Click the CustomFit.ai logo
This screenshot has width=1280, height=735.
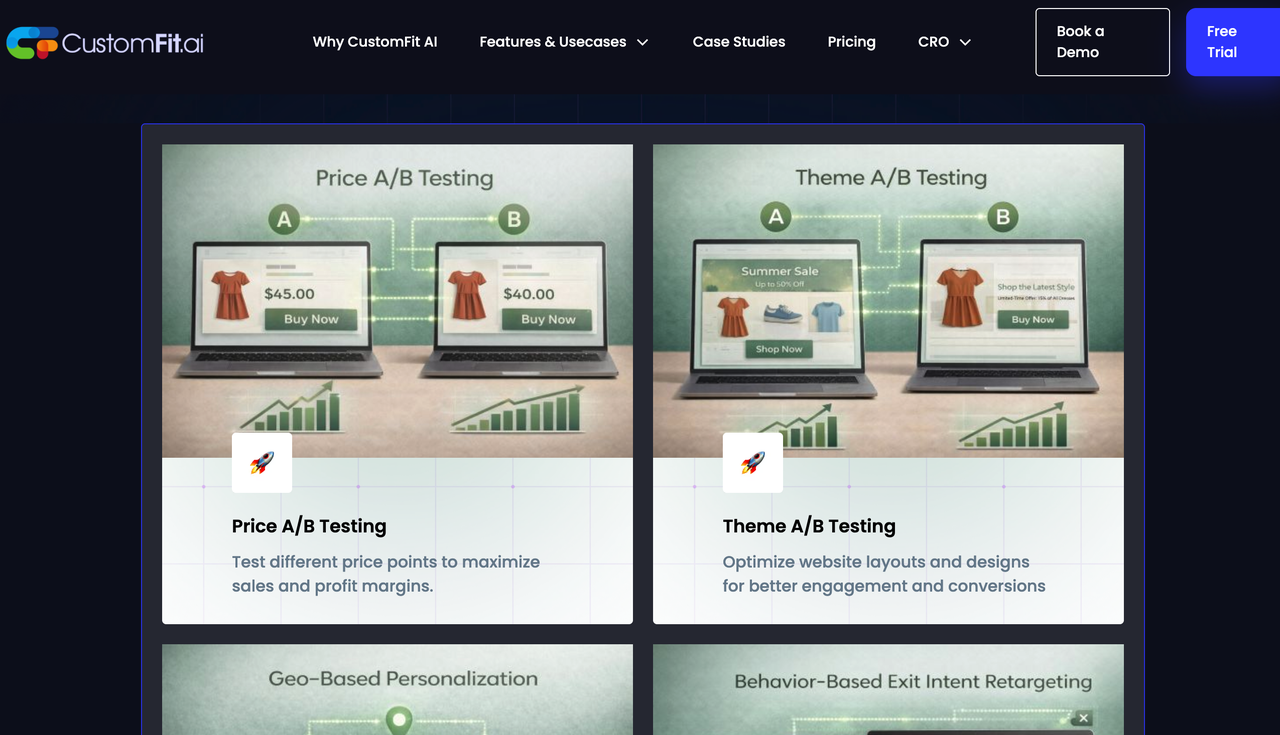tap(105, 42)
